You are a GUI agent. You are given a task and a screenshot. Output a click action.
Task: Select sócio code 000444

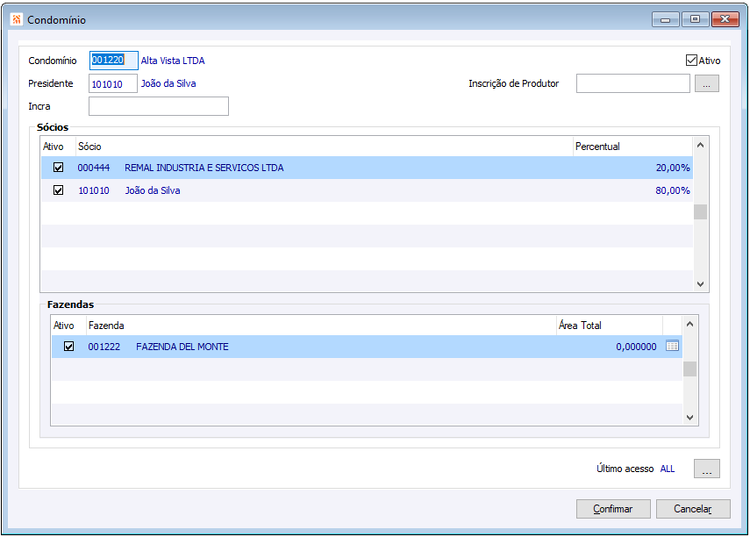click(x=94, y=168)
